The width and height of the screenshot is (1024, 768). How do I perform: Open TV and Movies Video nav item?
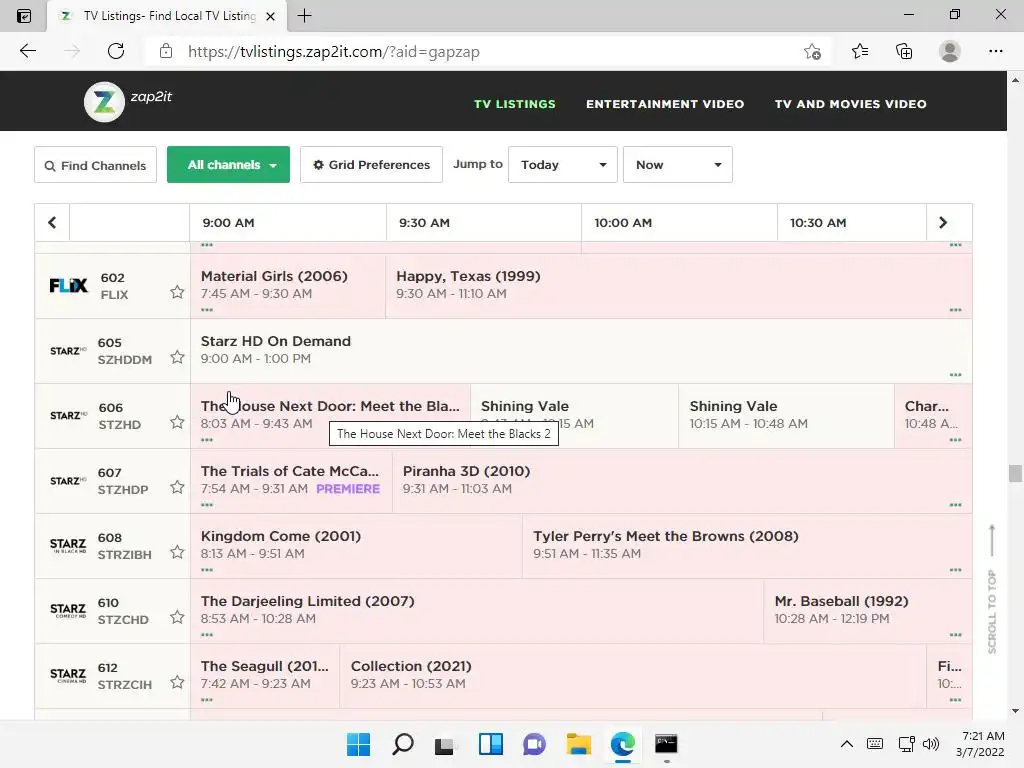[x=850, y=104]
